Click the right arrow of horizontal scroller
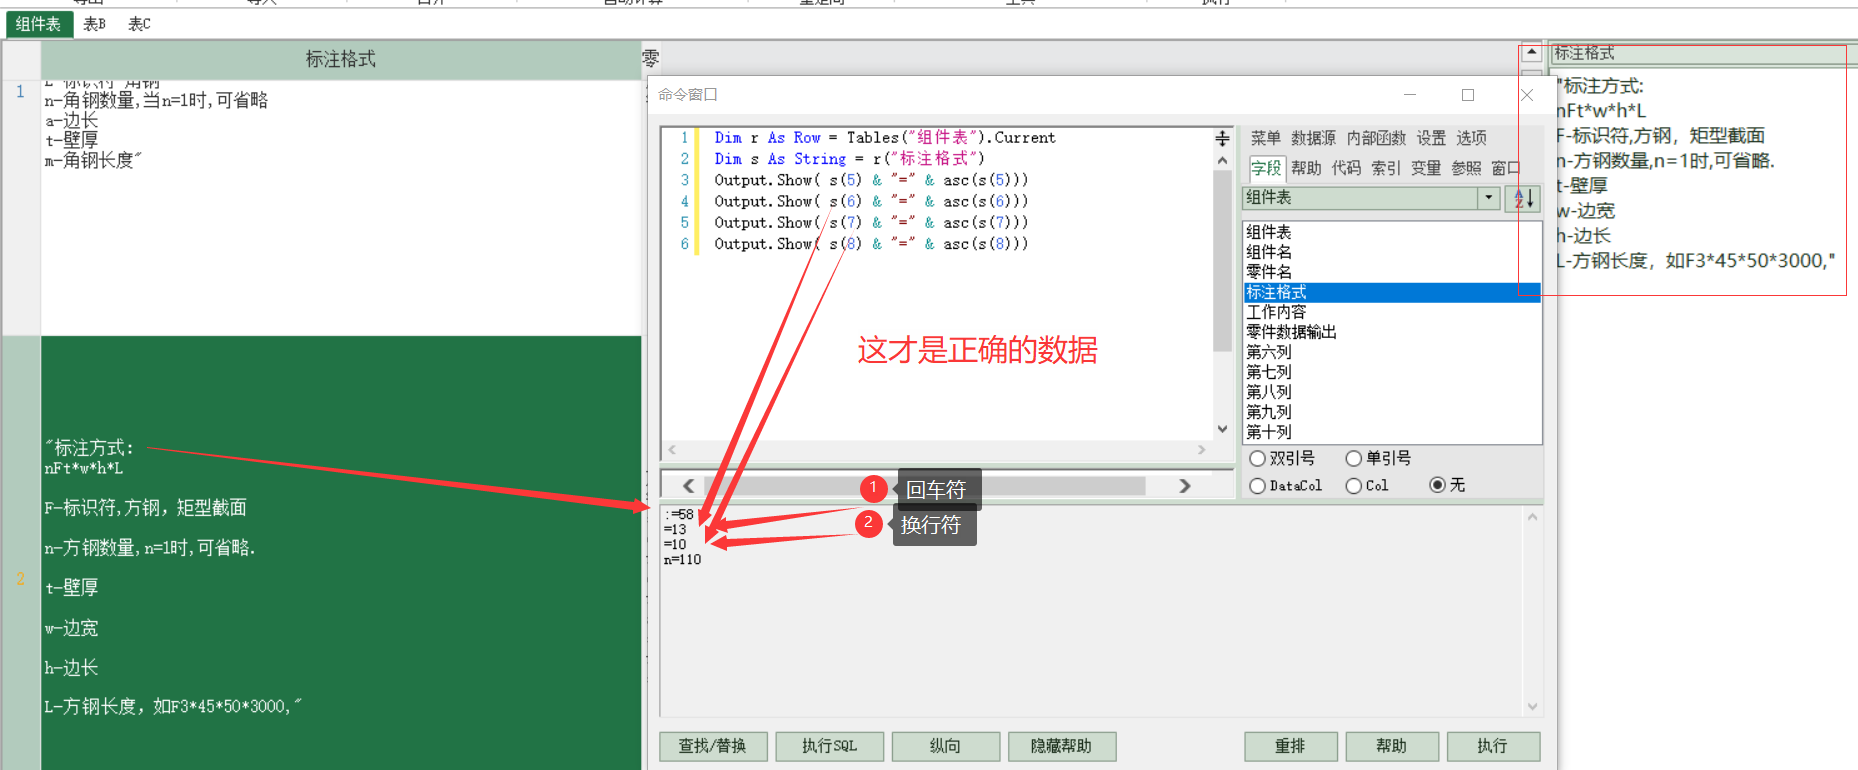 [1185, 486]
